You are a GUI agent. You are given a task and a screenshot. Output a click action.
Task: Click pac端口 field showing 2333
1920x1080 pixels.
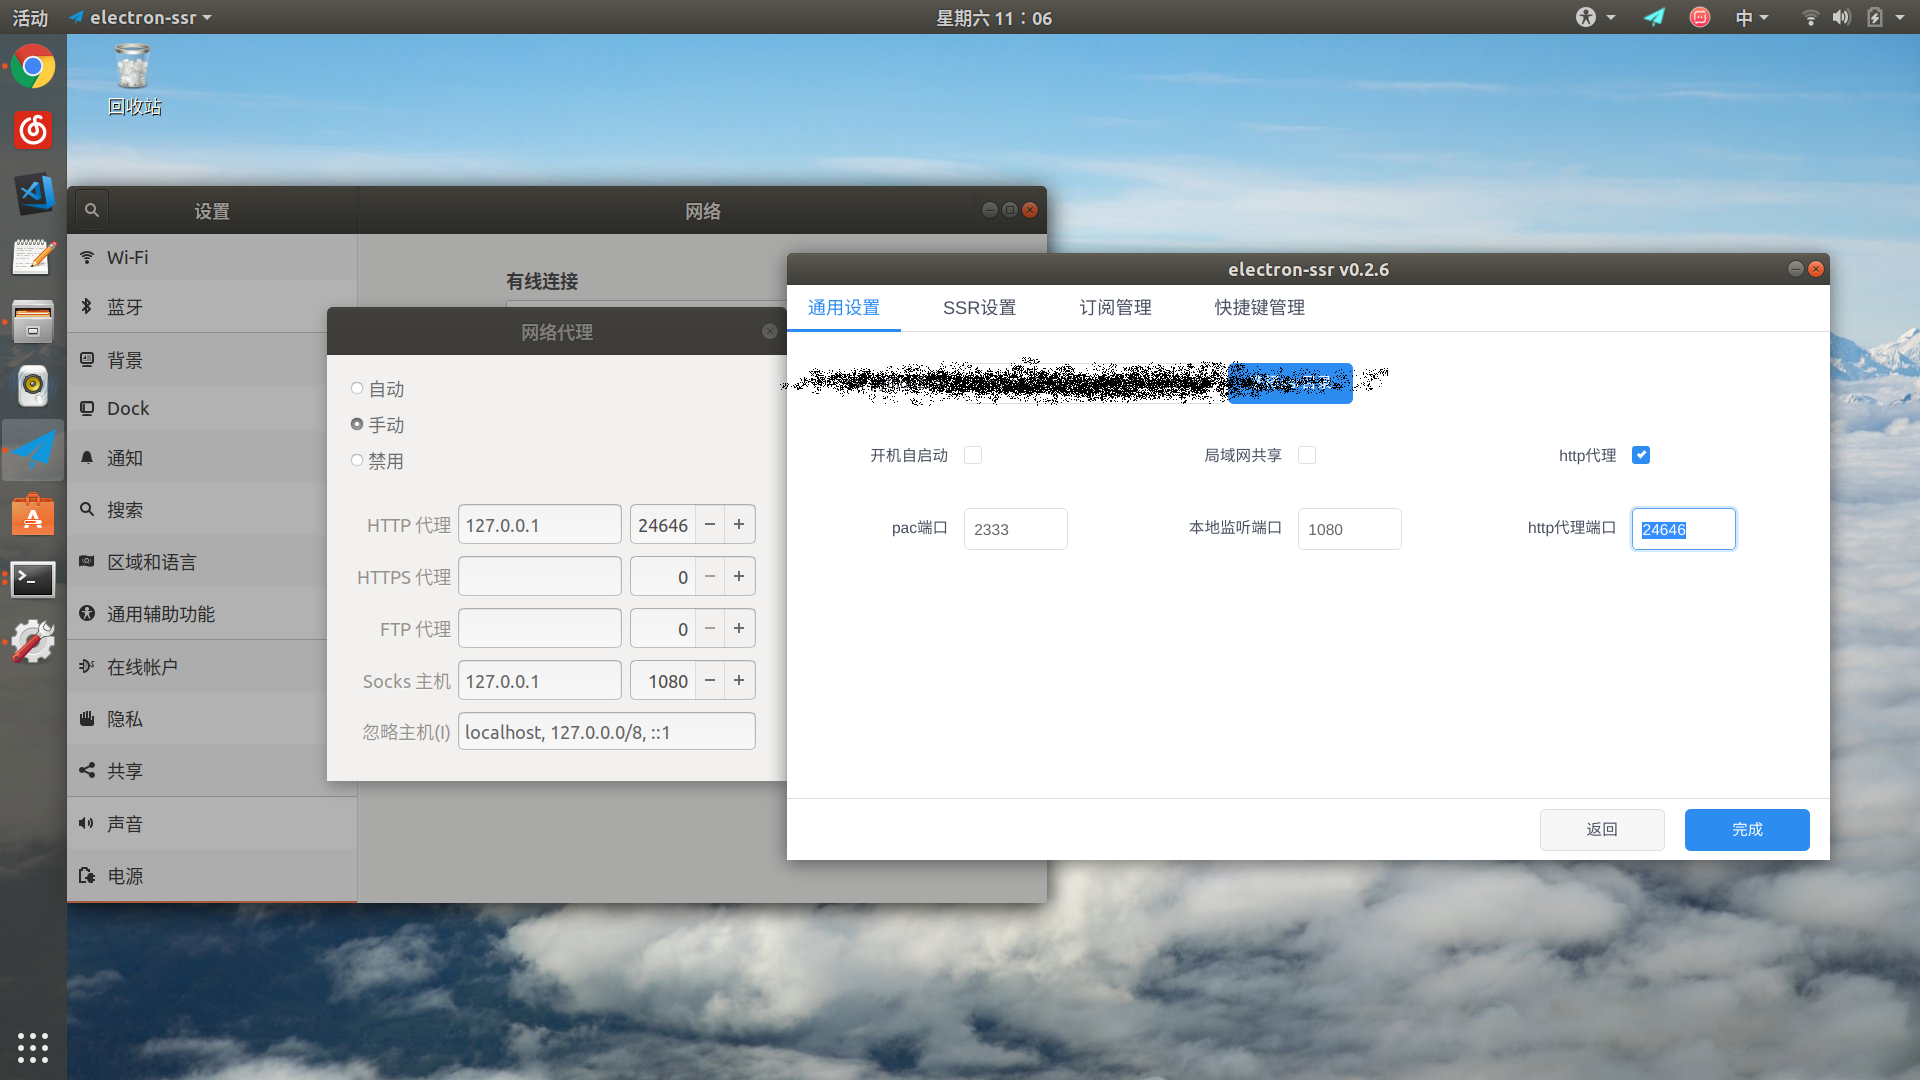[1016, 529]
